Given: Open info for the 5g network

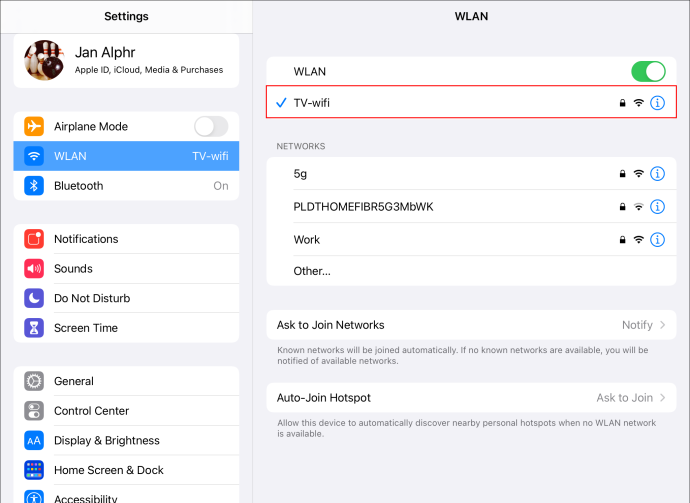Looking at the screenshot, I should tap(657, 173).
